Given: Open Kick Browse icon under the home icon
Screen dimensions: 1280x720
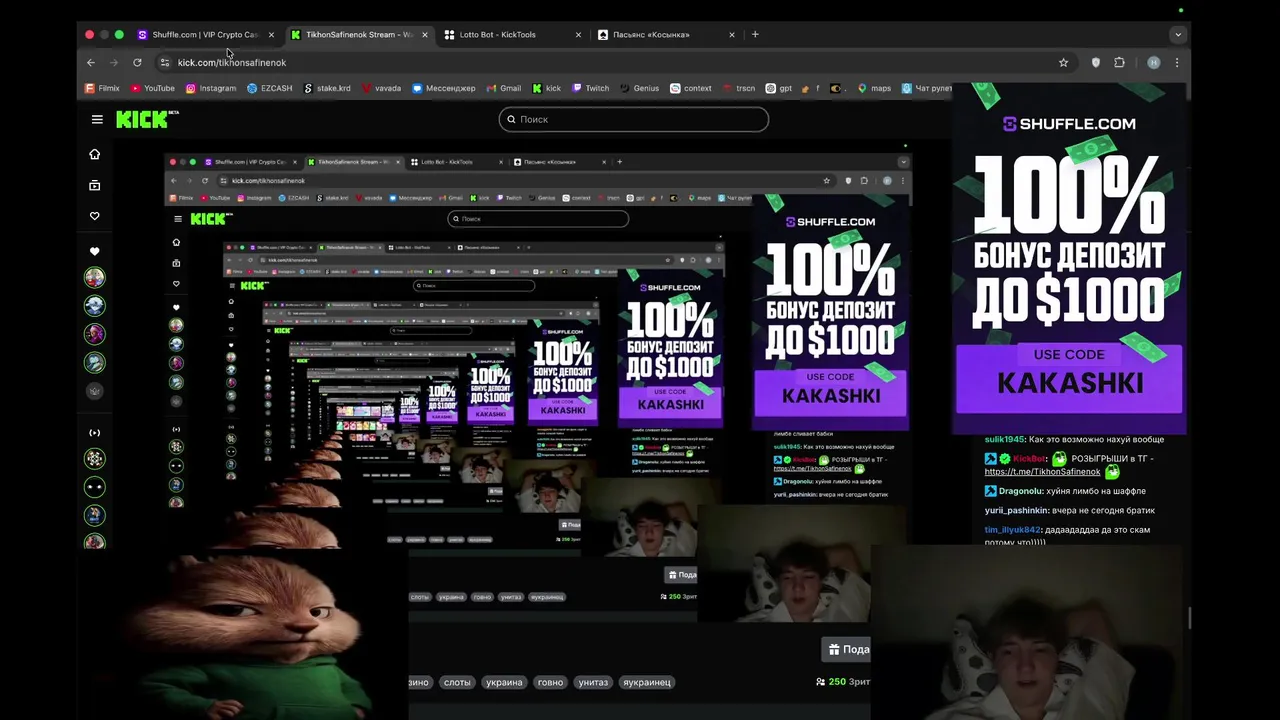Looking at the screenshot, I should (95, 185).
